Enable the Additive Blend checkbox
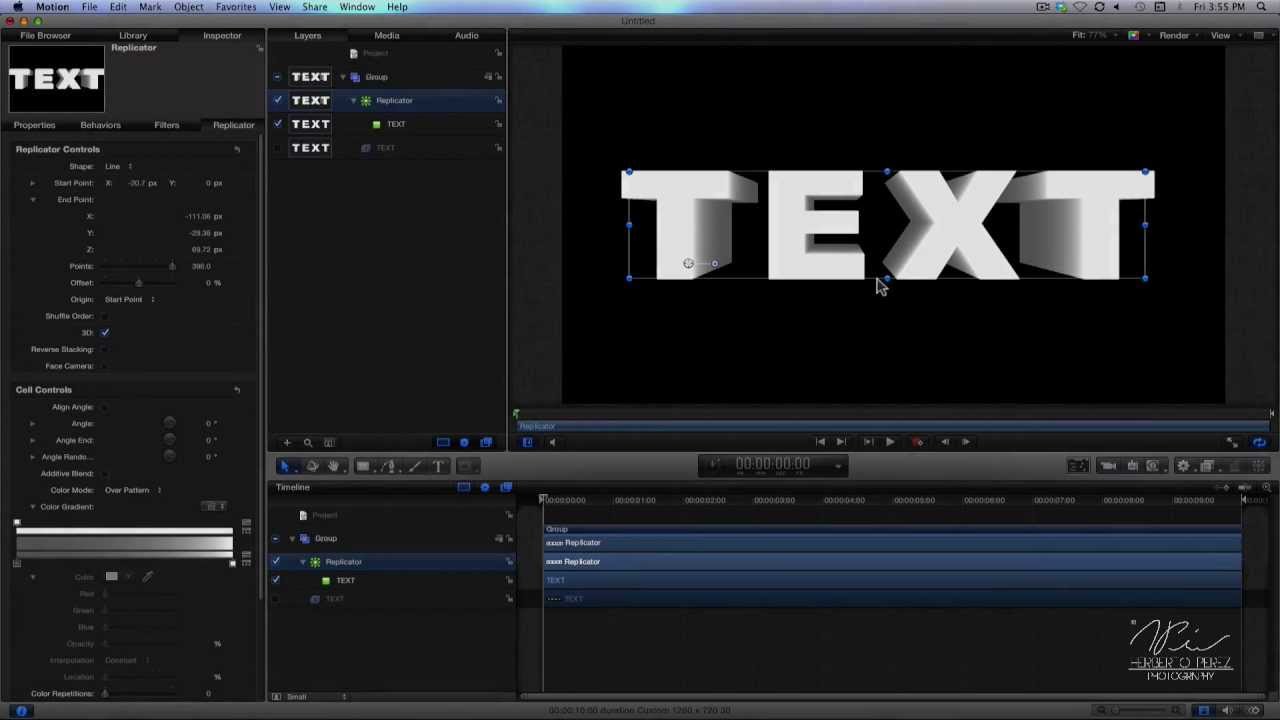1280x720 pixels. [x=105, y=473]
